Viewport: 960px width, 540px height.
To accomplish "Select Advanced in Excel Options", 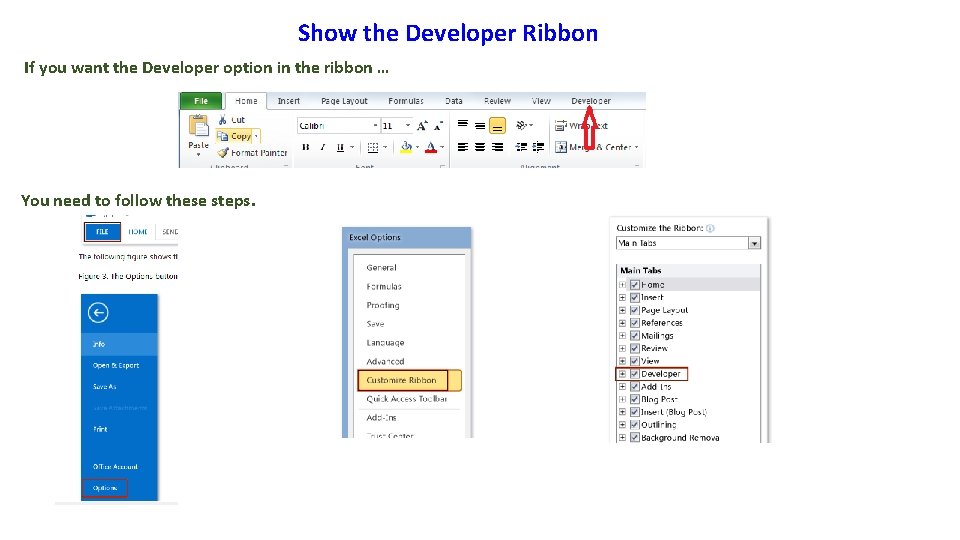I will click(x=385, y=361).
